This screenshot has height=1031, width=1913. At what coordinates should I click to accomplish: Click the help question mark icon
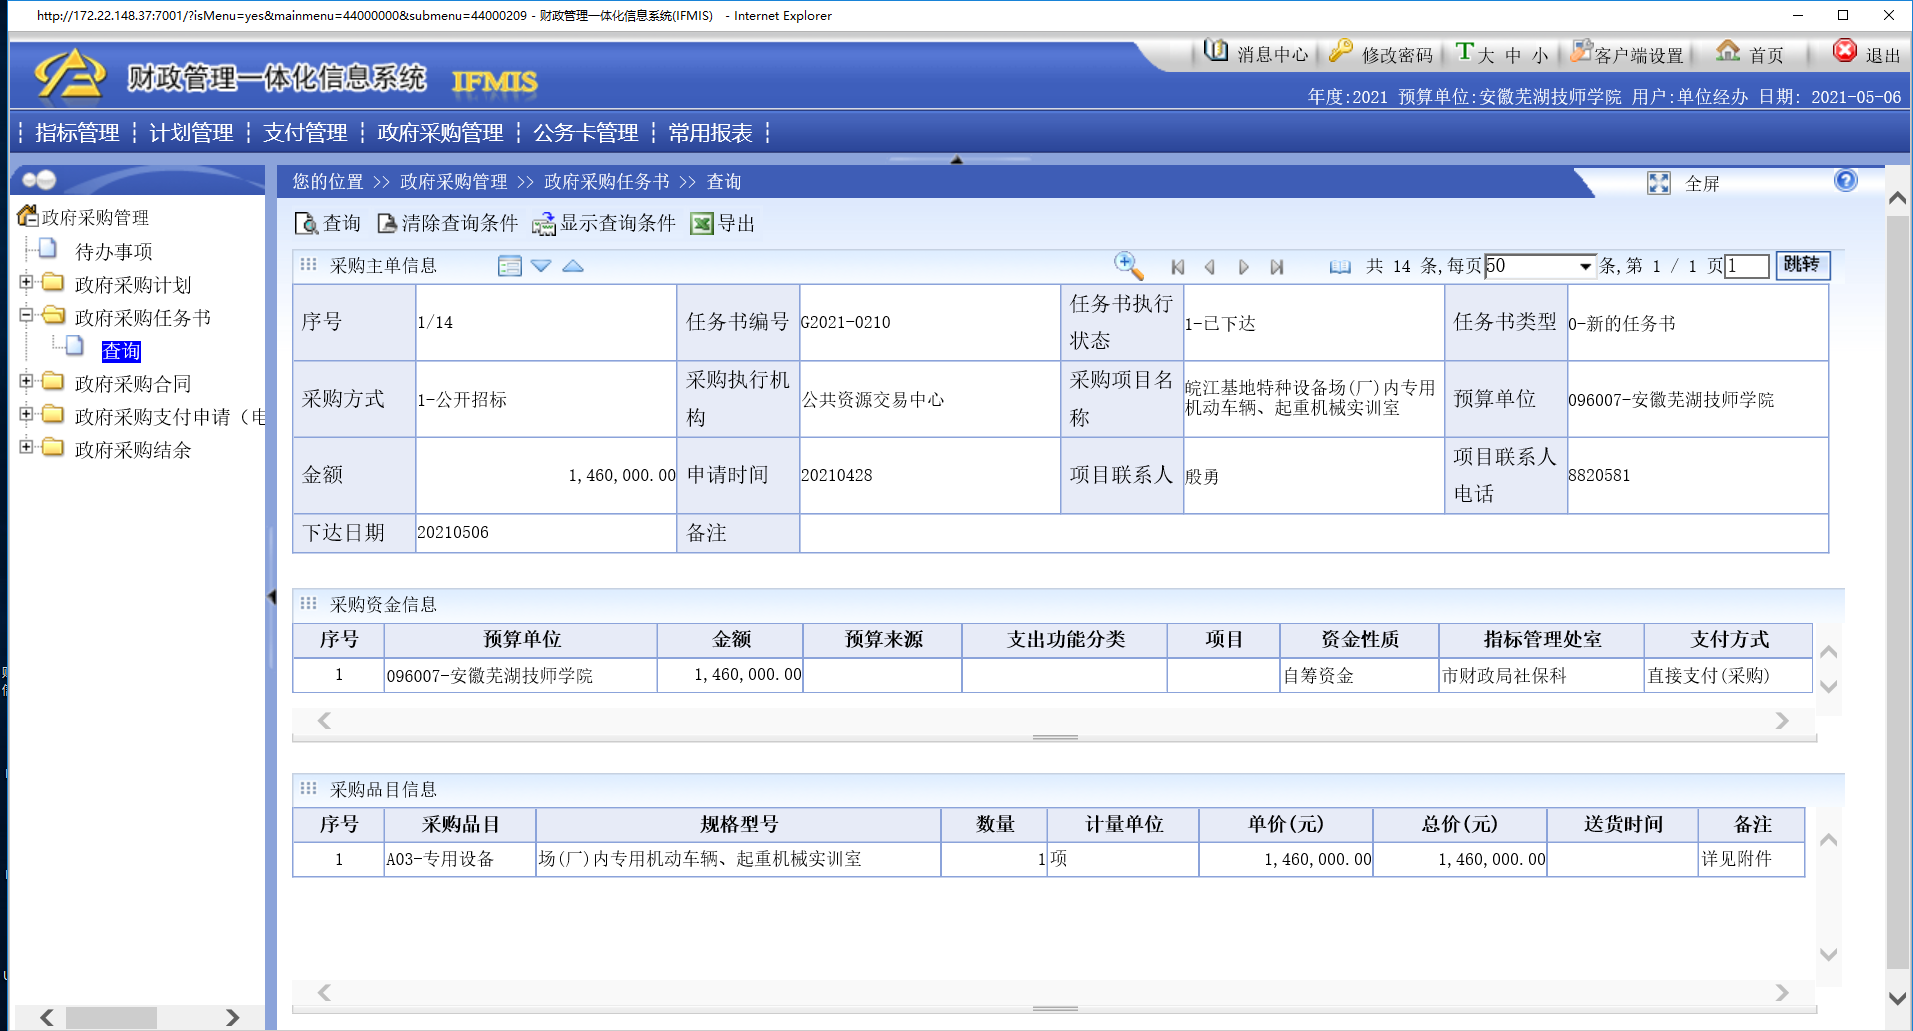1845,181
